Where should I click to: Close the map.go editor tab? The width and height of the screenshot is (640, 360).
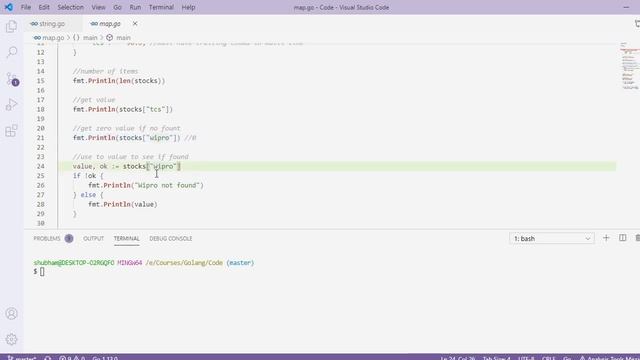click(135, 24)
